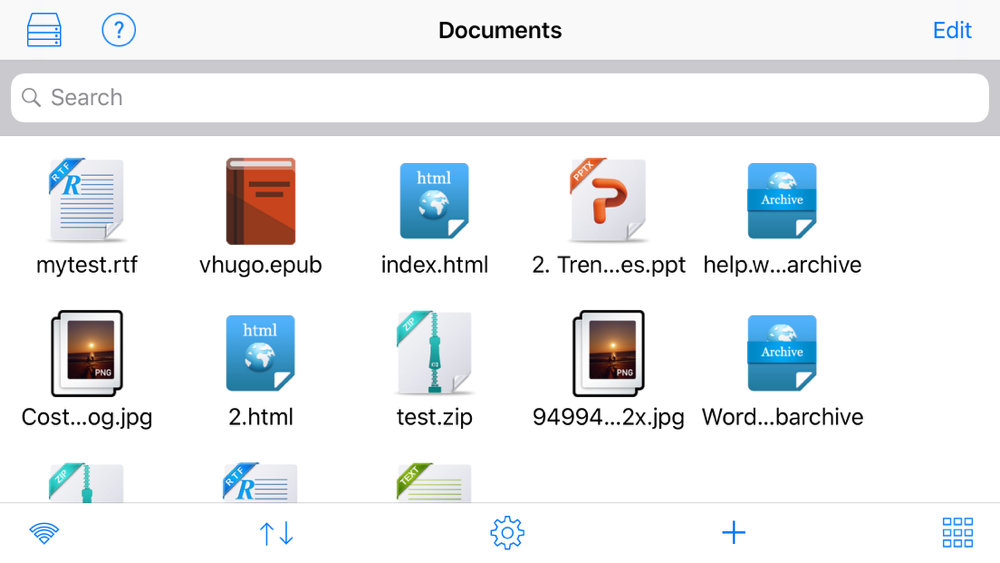Open the vhugo.epub book icon
This screenshot has height=563, width=1000.
pos(261,201)
